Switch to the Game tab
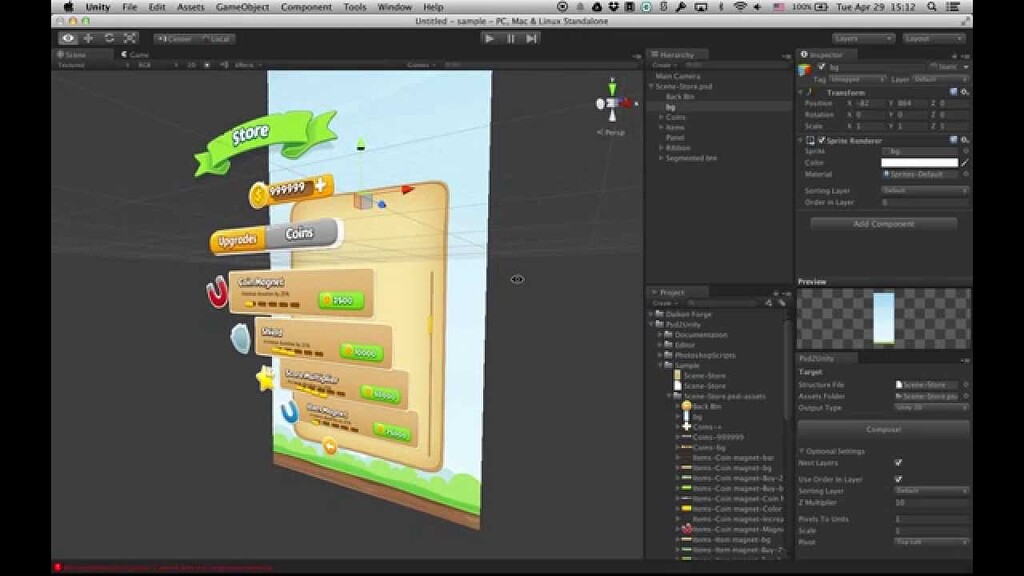This screenshot has width=1024, height=576. tap(133, 54)
